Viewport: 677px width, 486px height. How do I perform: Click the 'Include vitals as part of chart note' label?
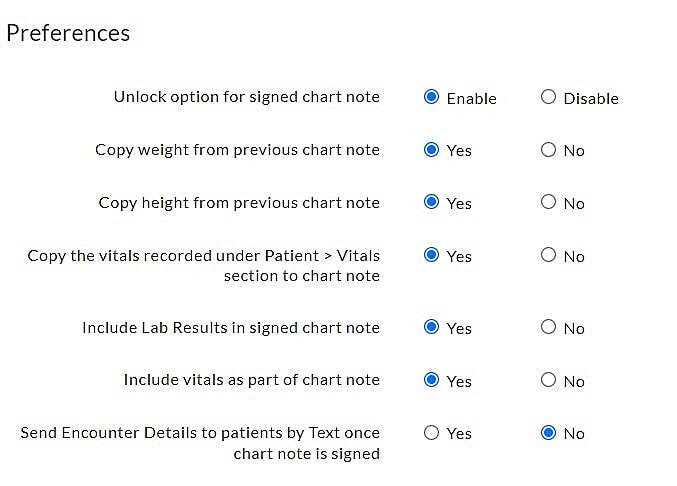pyautogui.click(x=251, y=380)
